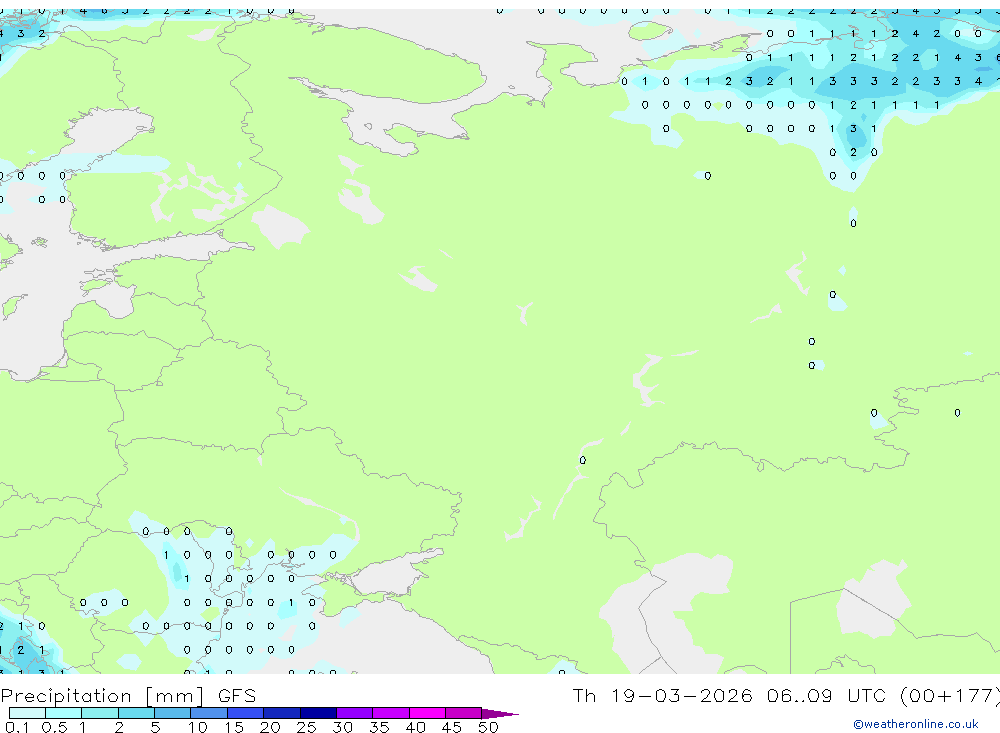Screen dimensions: 1000x733
Task: Click the 2–5 mm legend swatch
Action: [x=136, y=713]
